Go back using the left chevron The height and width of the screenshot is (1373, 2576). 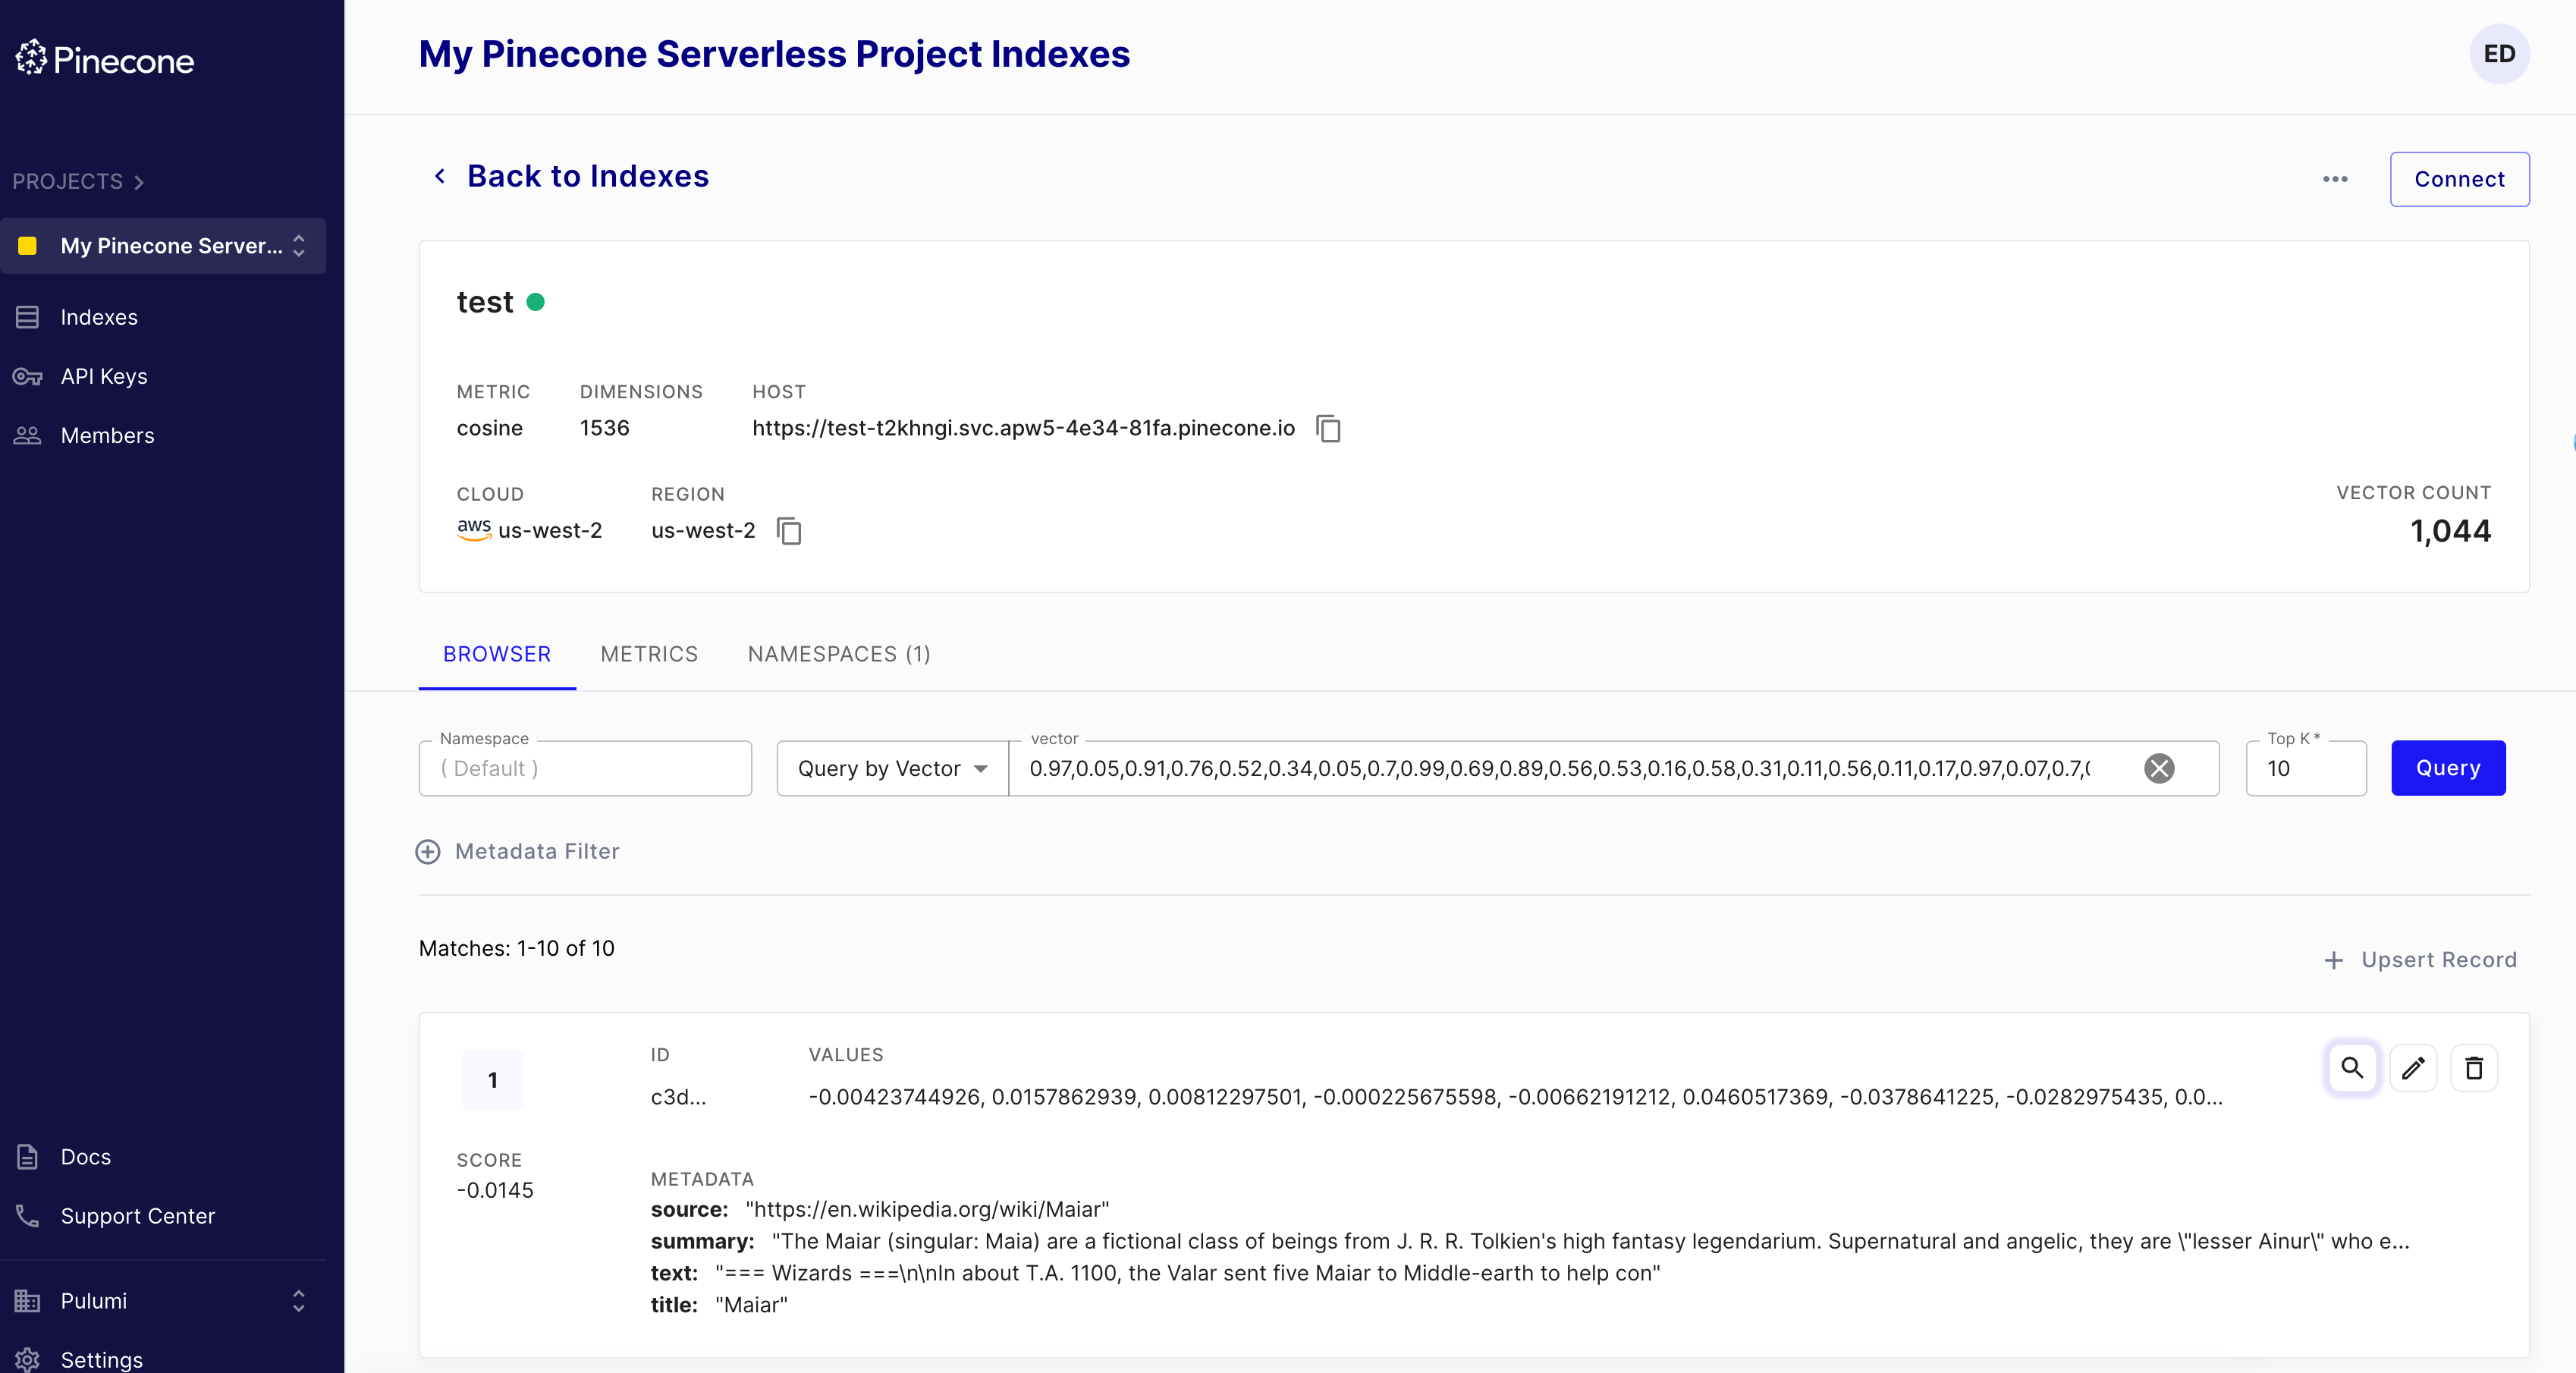(x=440, y=176)
